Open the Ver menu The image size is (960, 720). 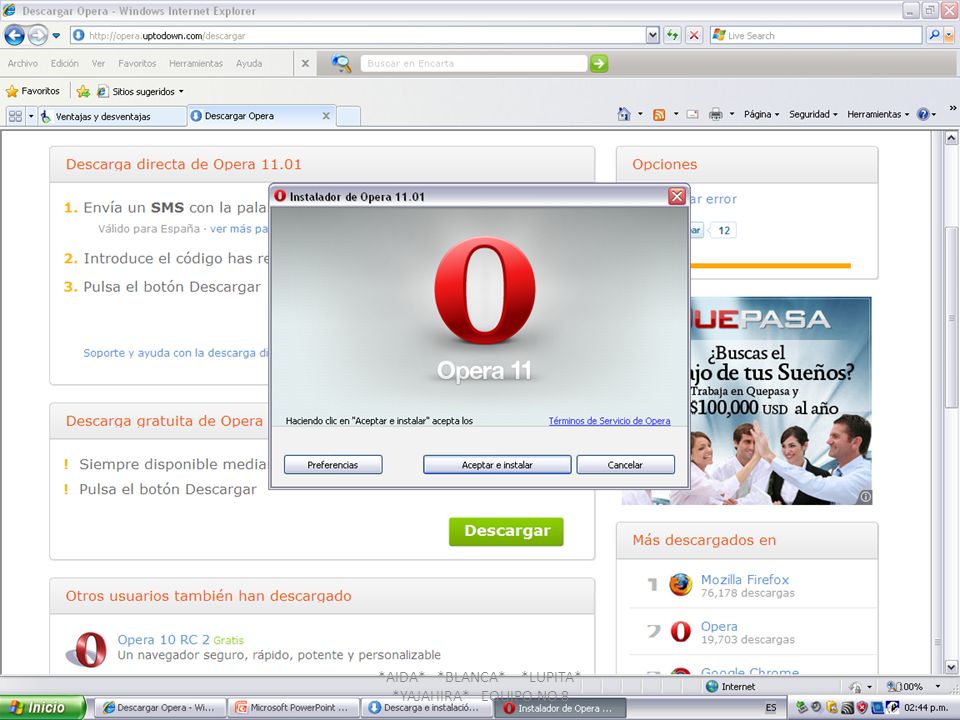[x=98, y=63]
